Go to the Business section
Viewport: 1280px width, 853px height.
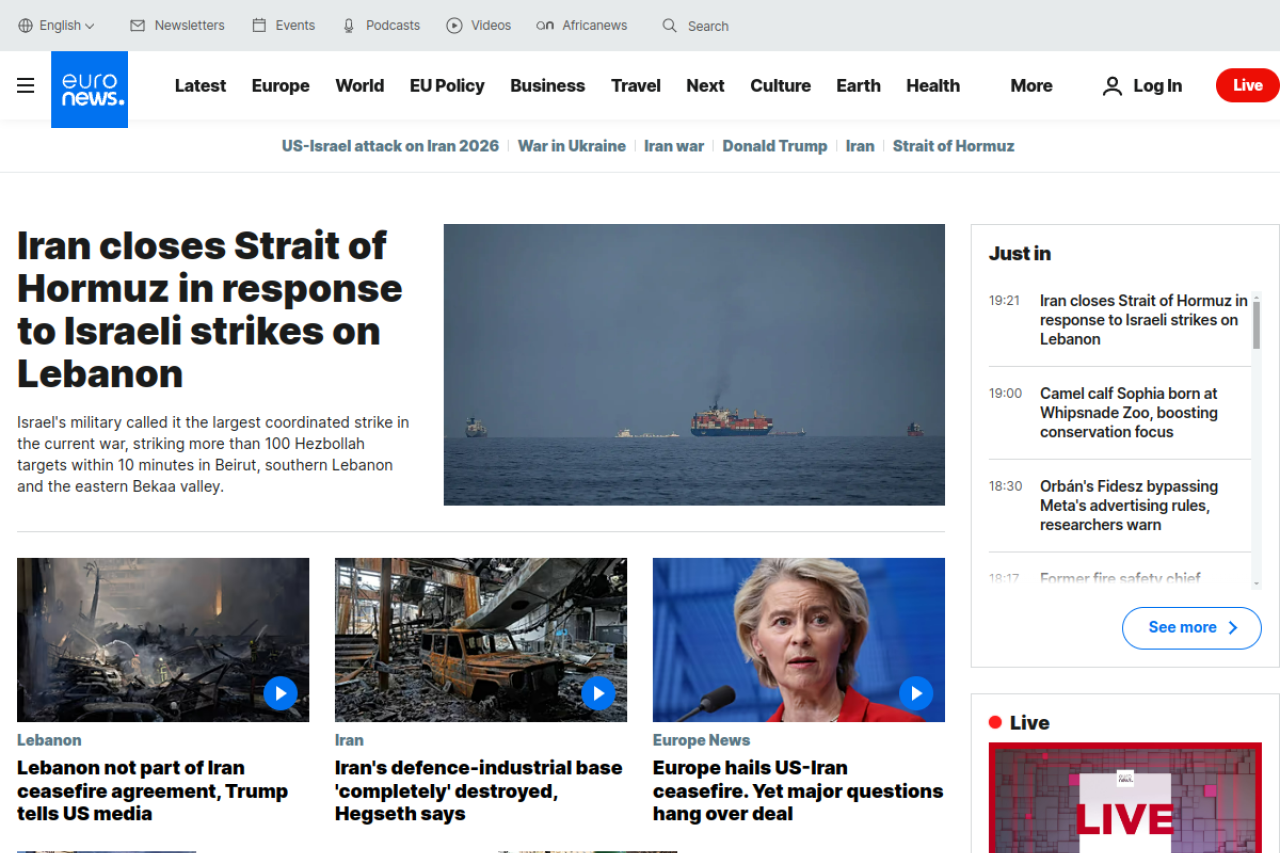[x=547, y=86]
